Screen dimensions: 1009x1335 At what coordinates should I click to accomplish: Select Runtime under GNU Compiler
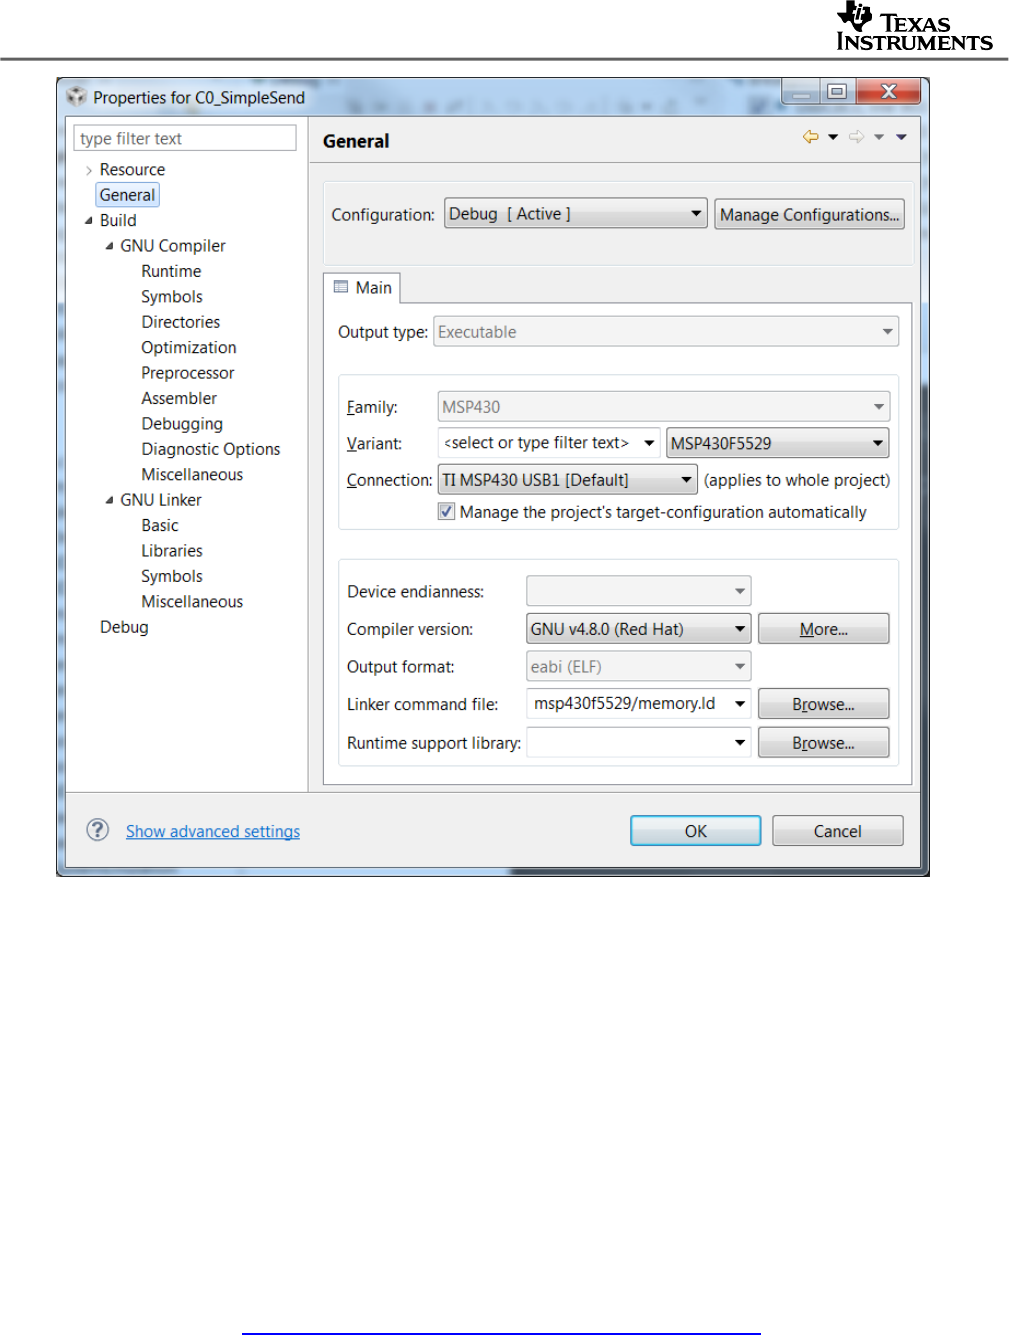coord(171,271)
